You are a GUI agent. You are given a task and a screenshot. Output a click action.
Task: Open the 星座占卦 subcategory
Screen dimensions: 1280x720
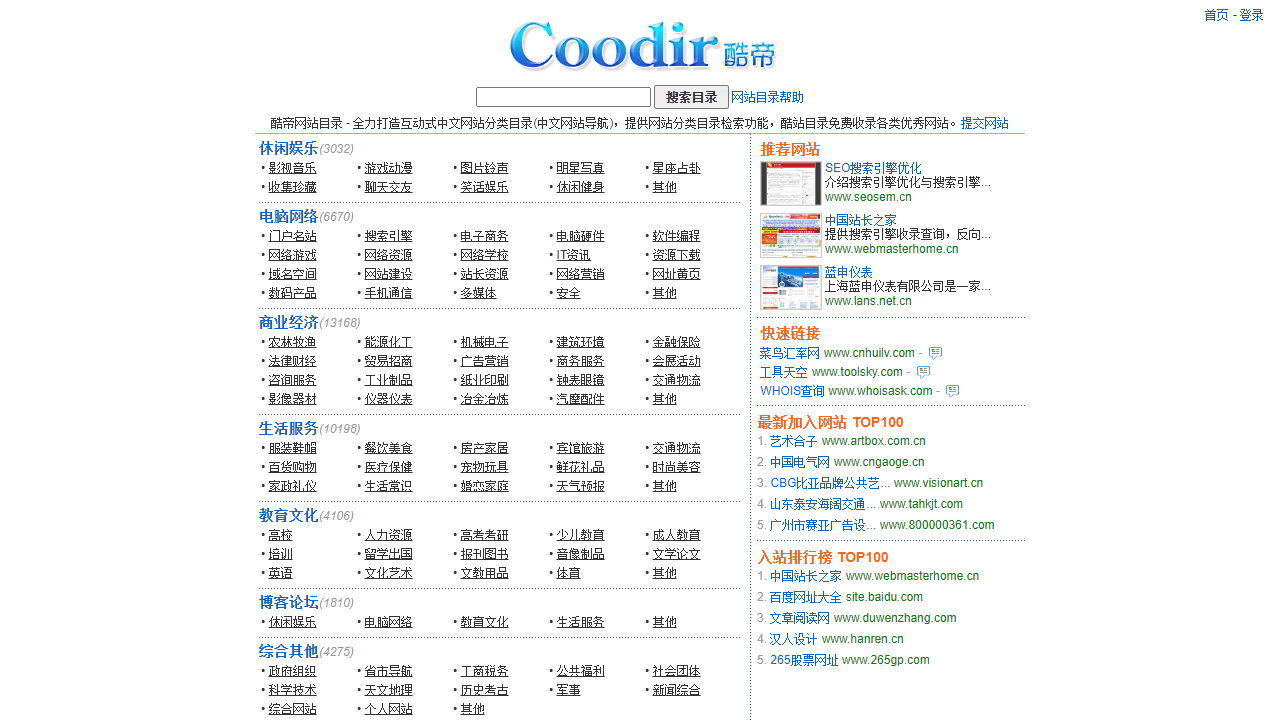676,168
